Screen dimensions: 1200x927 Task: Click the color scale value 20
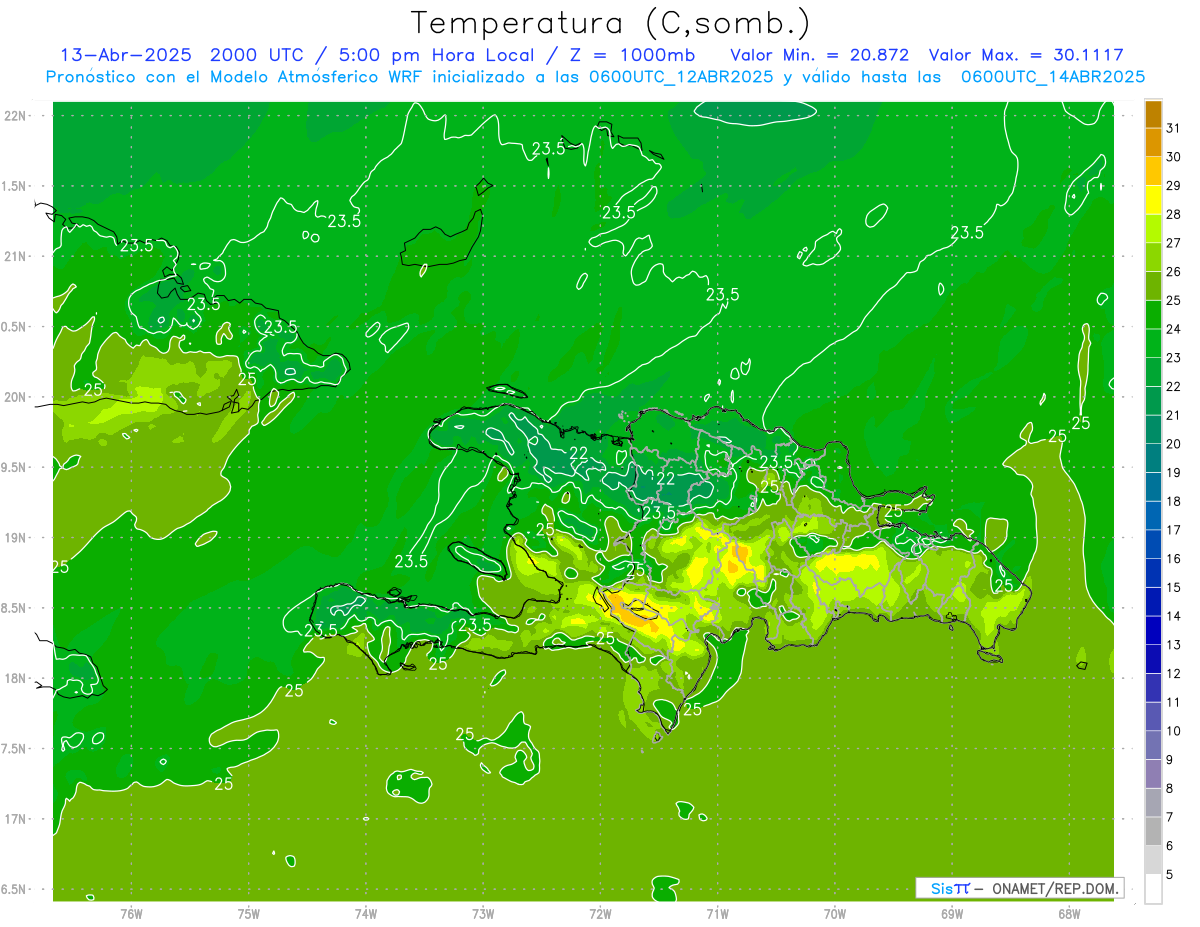1173,444
